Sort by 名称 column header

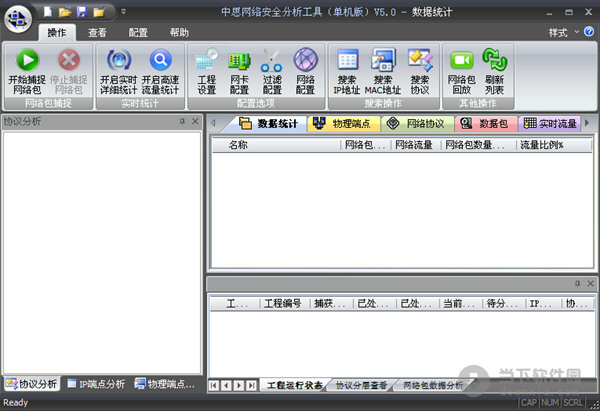(x=276, y=145)
